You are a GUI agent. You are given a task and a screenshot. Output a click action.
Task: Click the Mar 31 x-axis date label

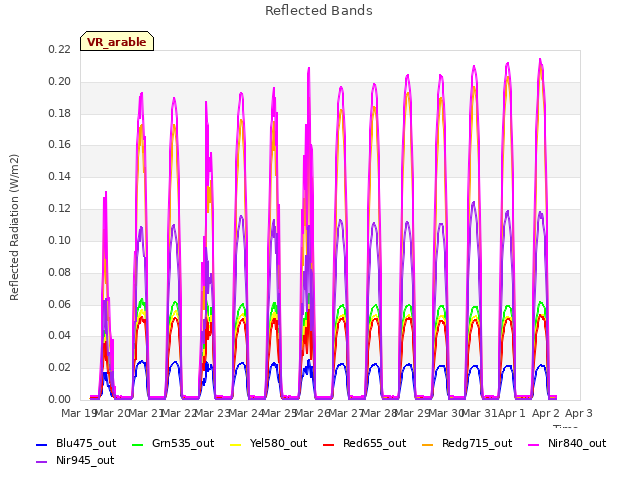(480, 413)
